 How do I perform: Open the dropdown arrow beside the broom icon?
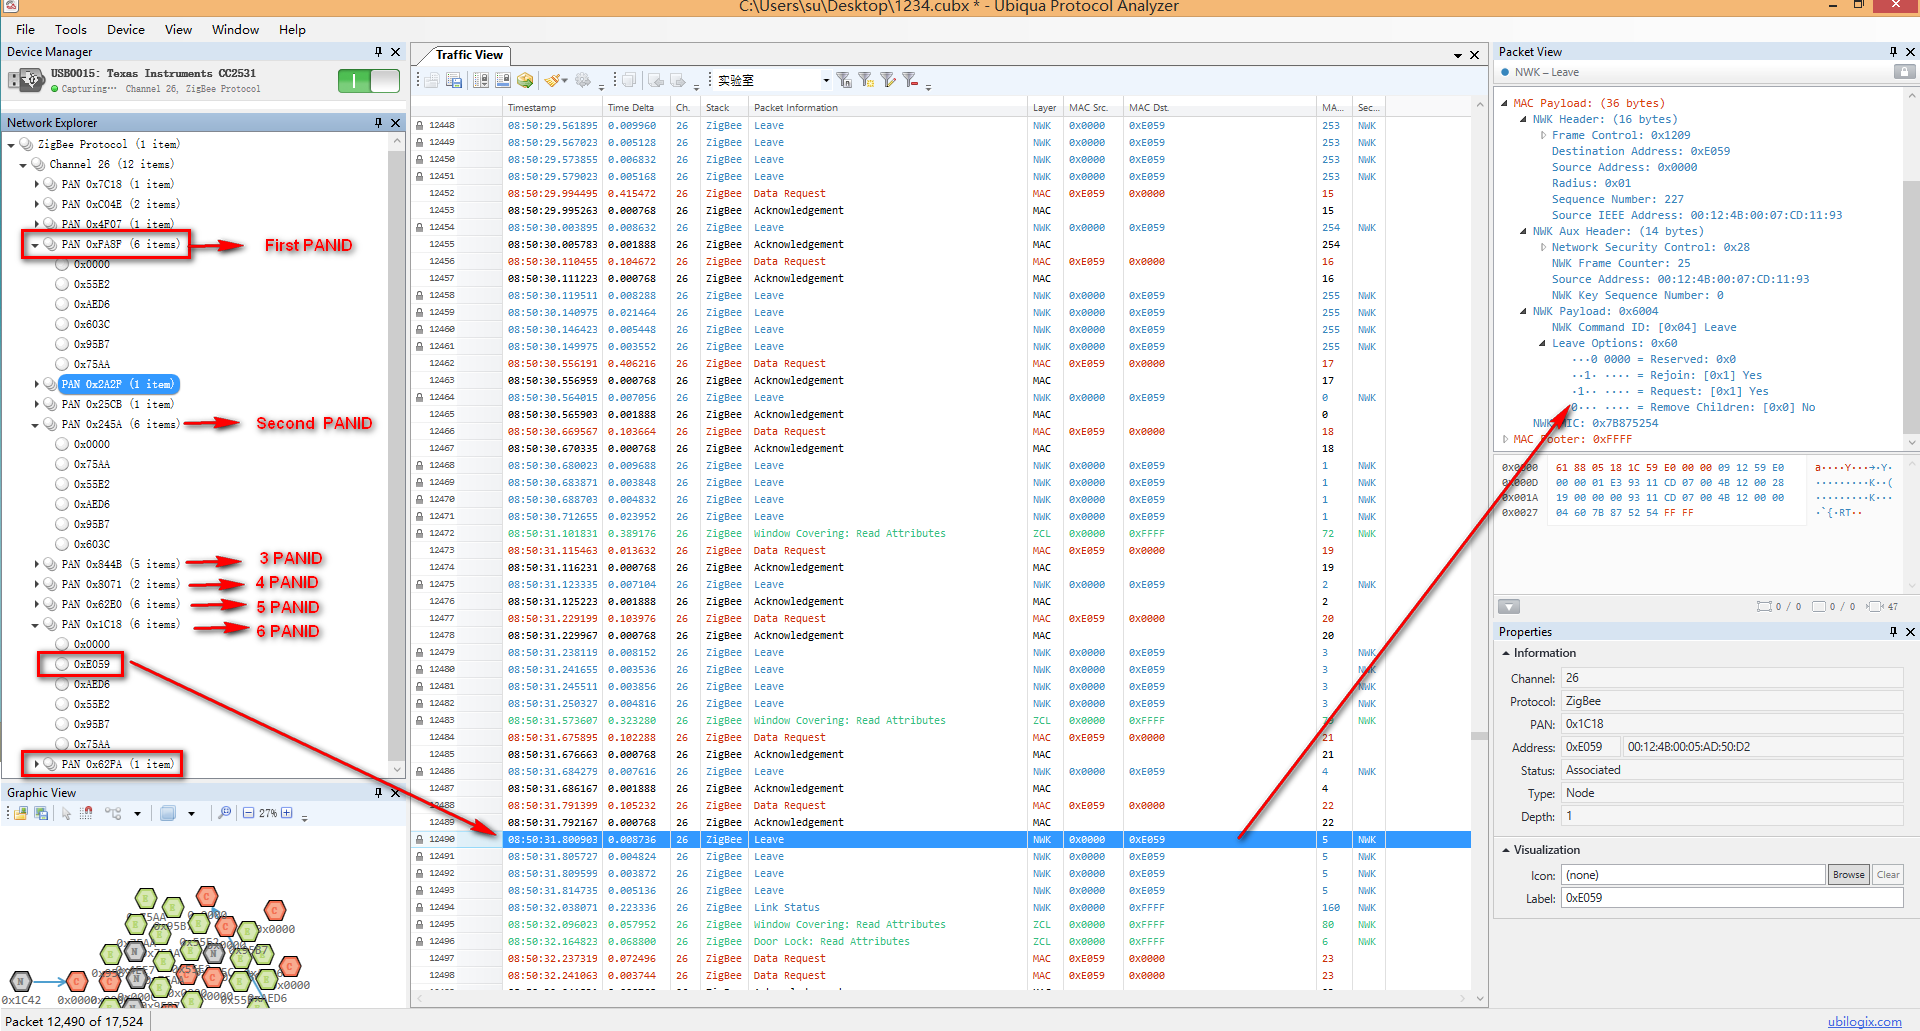564,80
